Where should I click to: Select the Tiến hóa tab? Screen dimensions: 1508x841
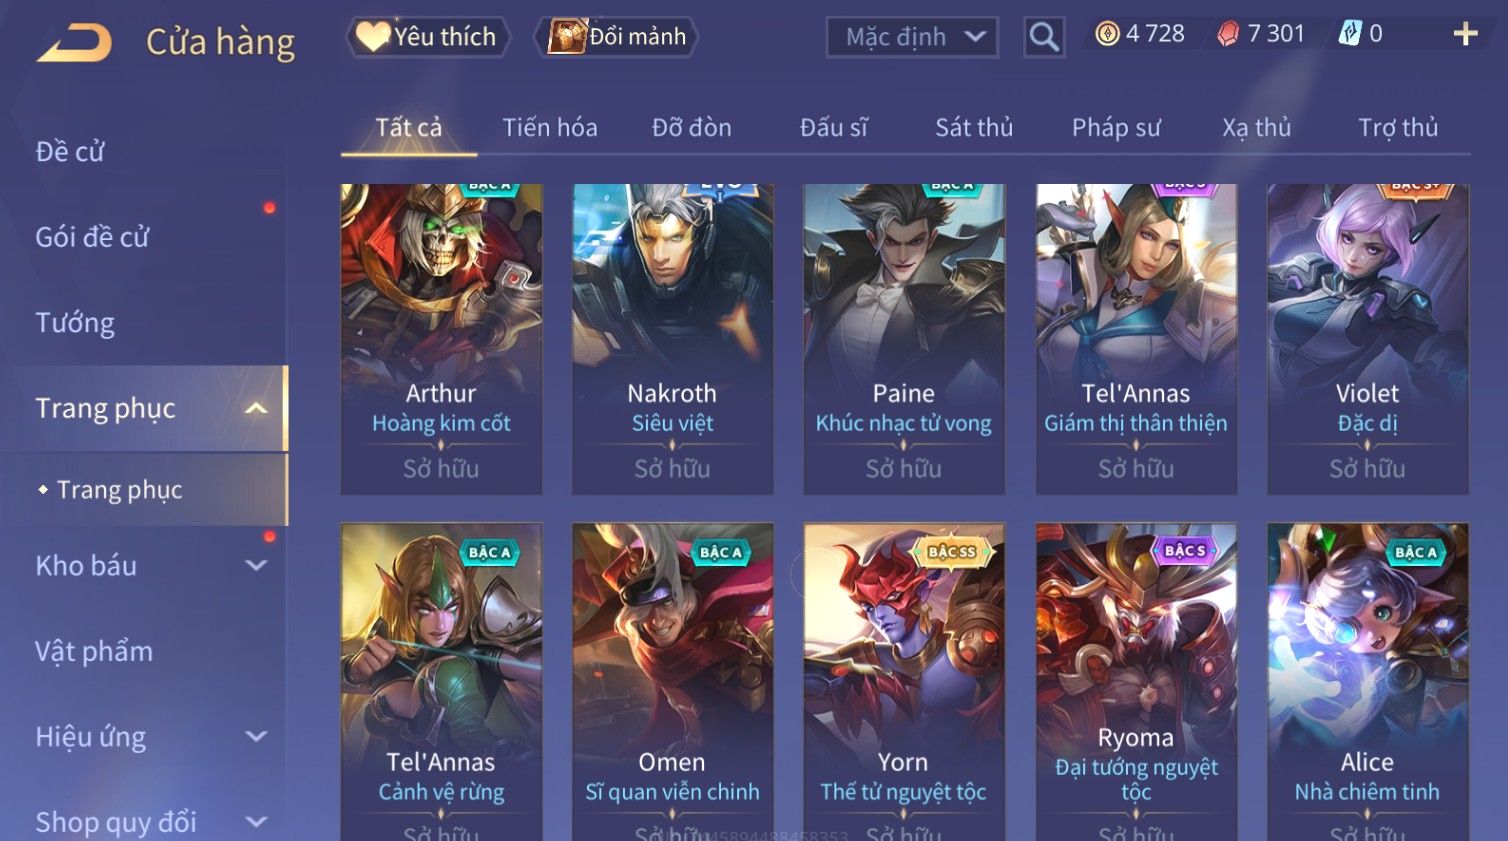tap(550, 128)
